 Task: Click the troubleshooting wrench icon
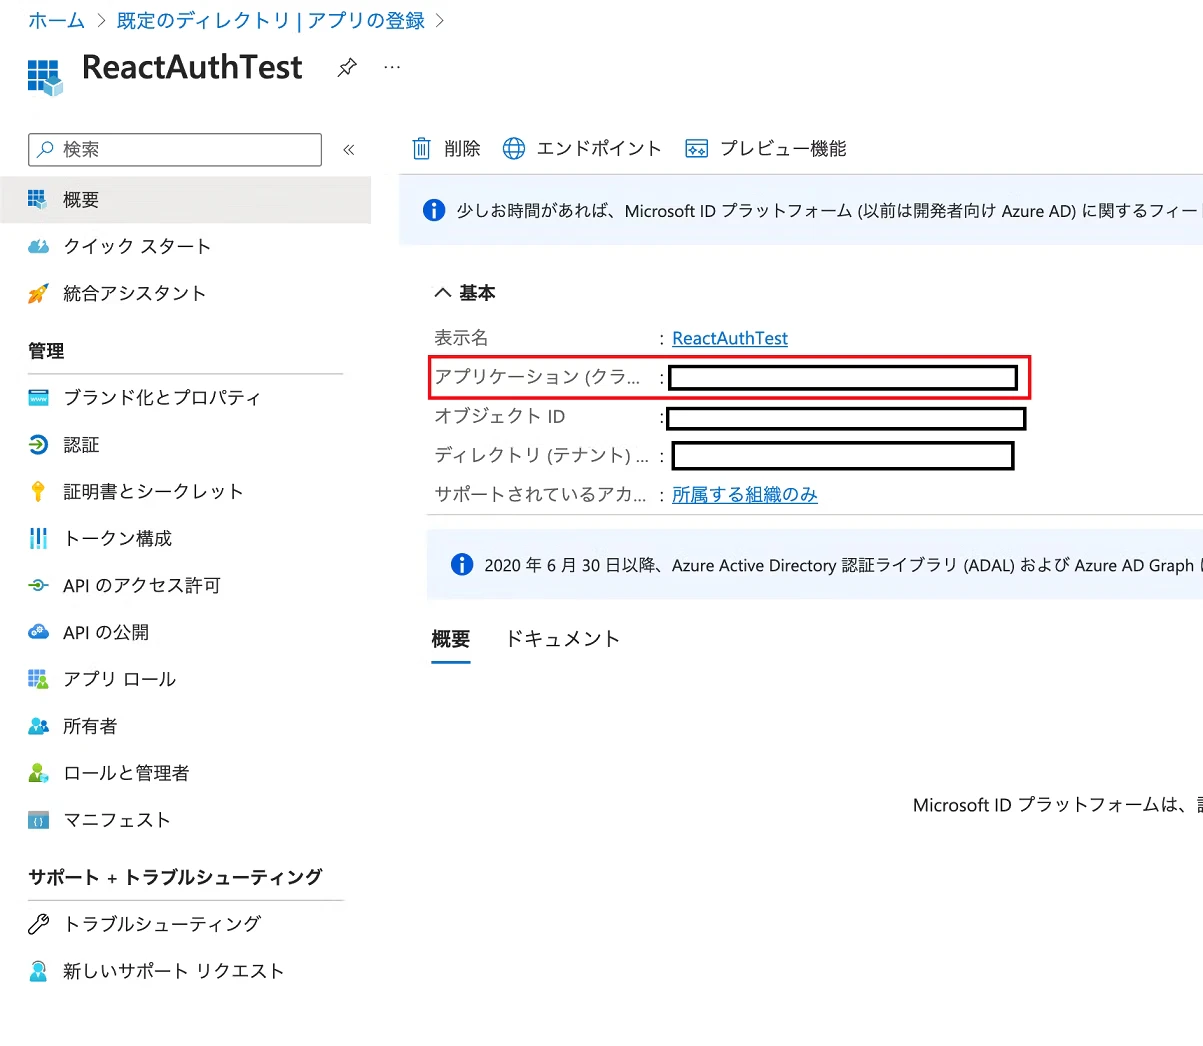[x=38, y=924]
